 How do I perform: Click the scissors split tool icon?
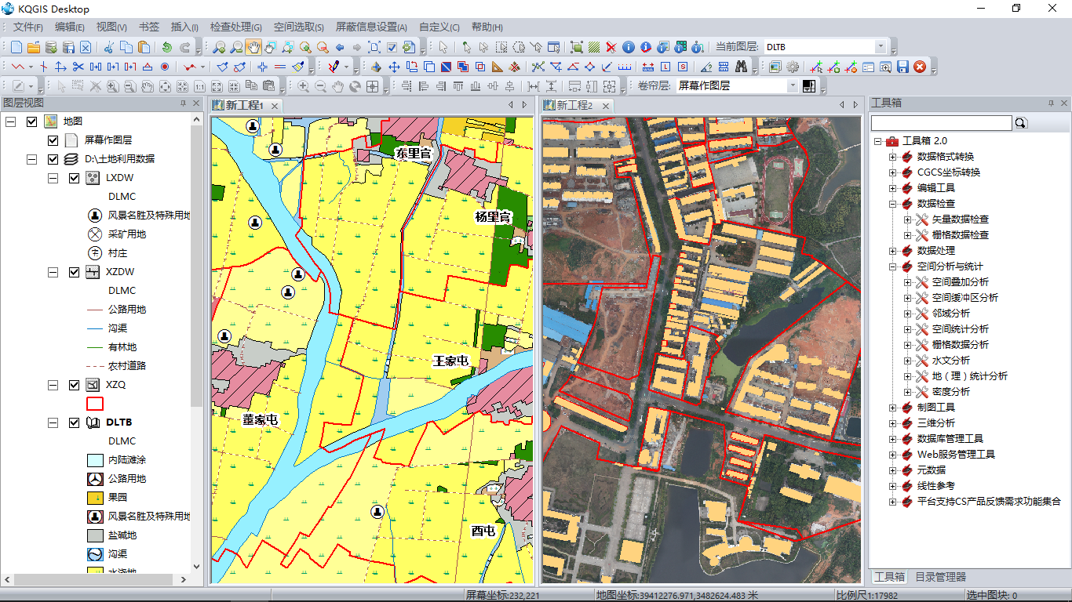78,67
